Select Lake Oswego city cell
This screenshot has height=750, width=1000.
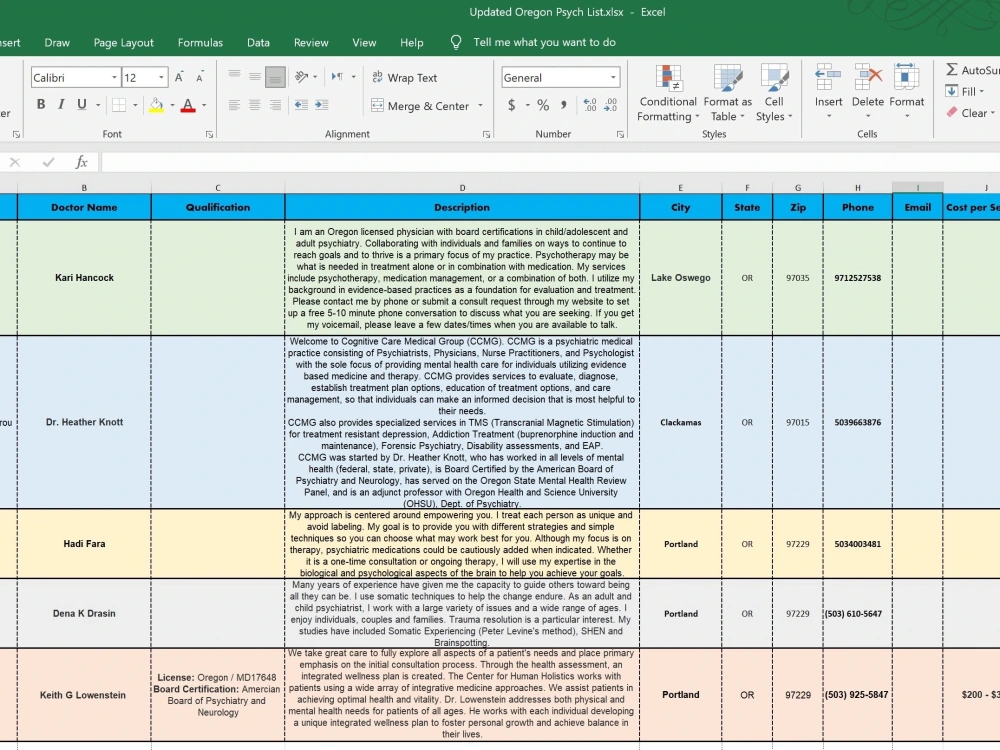click(x=680, y=277)
